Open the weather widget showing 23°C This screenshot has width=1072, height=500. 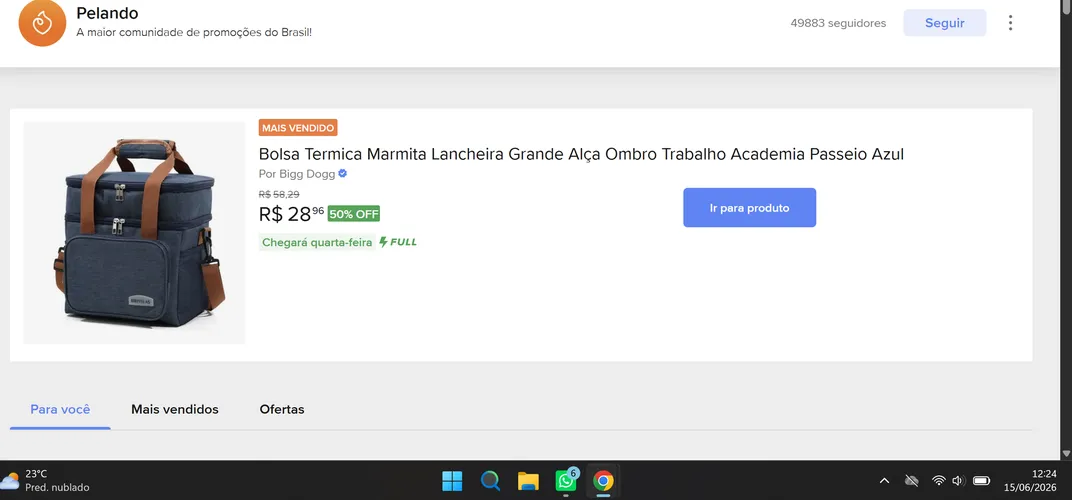coord(45,481)
